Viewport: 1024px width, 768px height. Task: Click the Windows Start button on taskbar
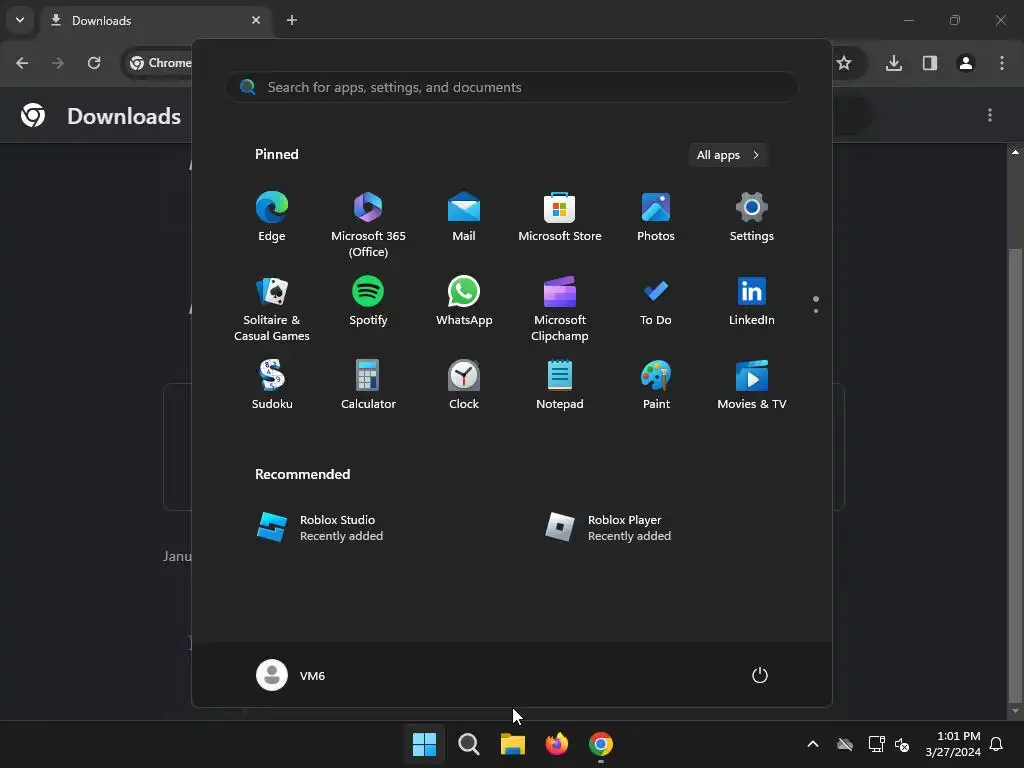(424, 744)
